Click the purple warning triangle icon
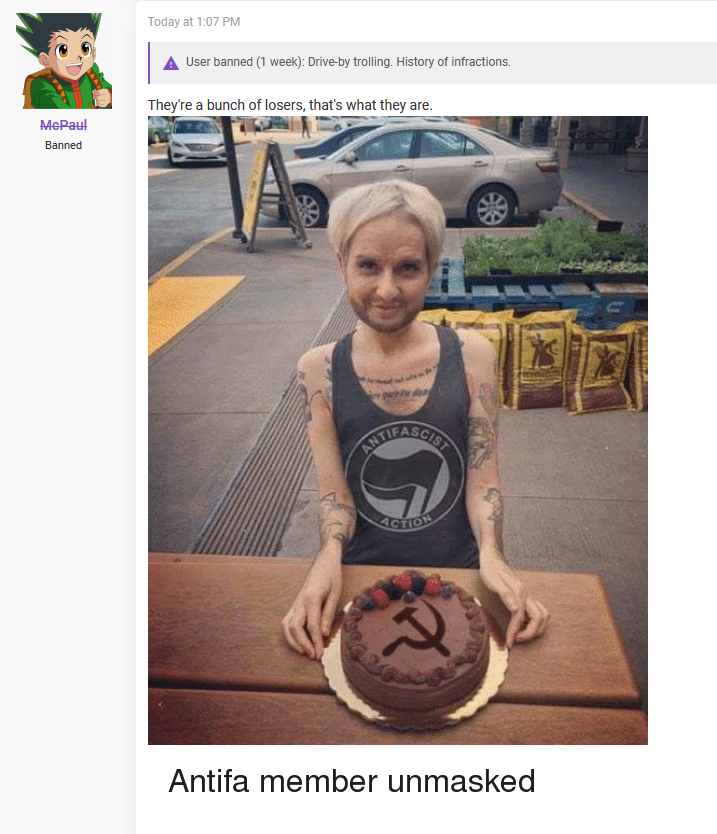The image size is (717, 834). pyautogui.click(x=171, y=63)
